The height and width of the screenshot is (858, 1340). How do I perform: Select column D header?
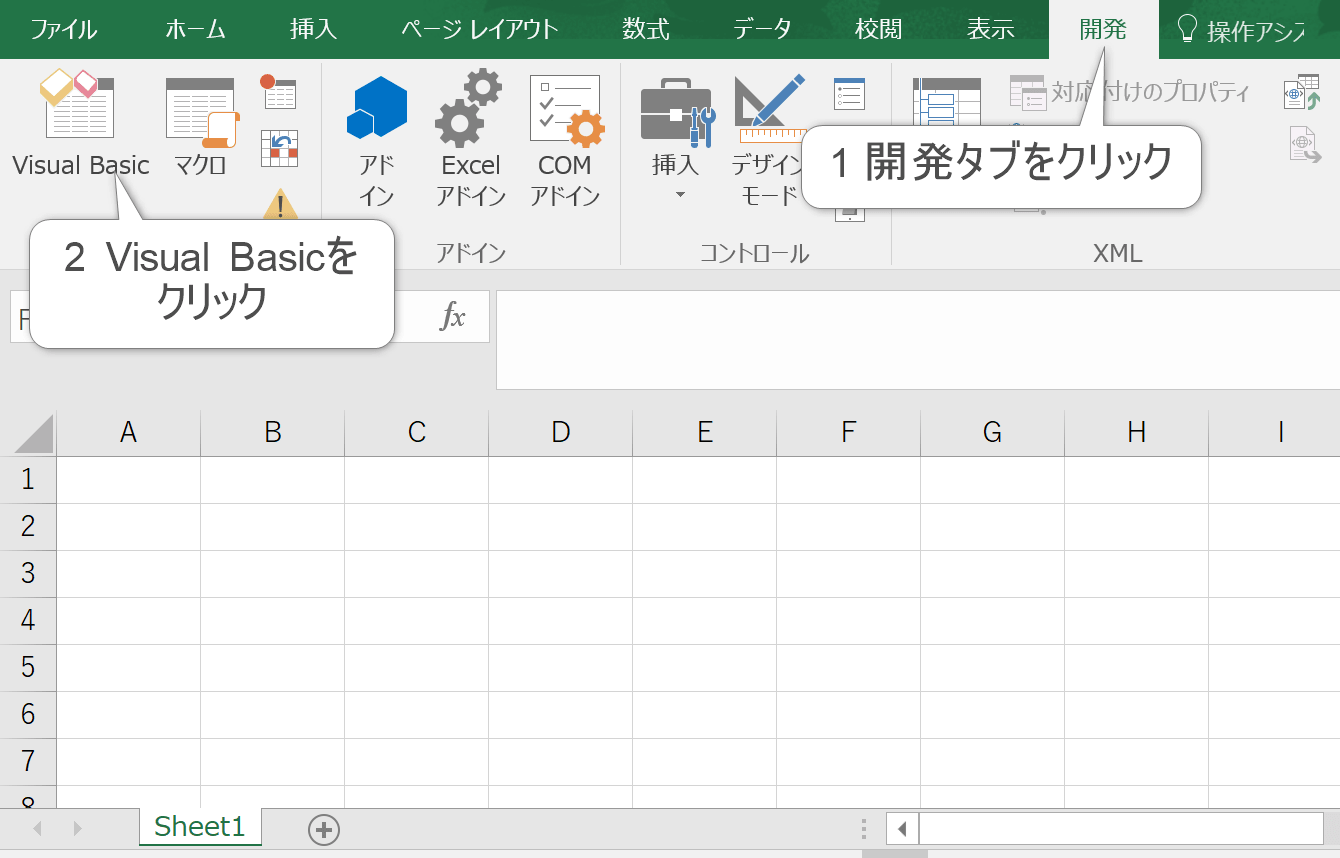(560, 432)
